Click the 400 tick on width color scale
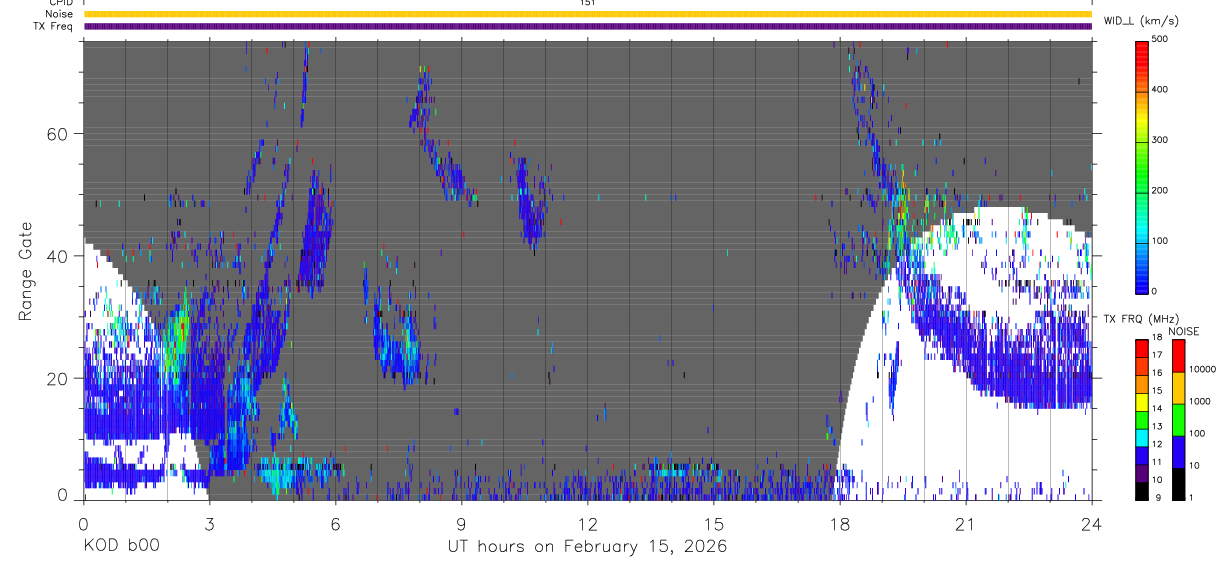 1161,90
